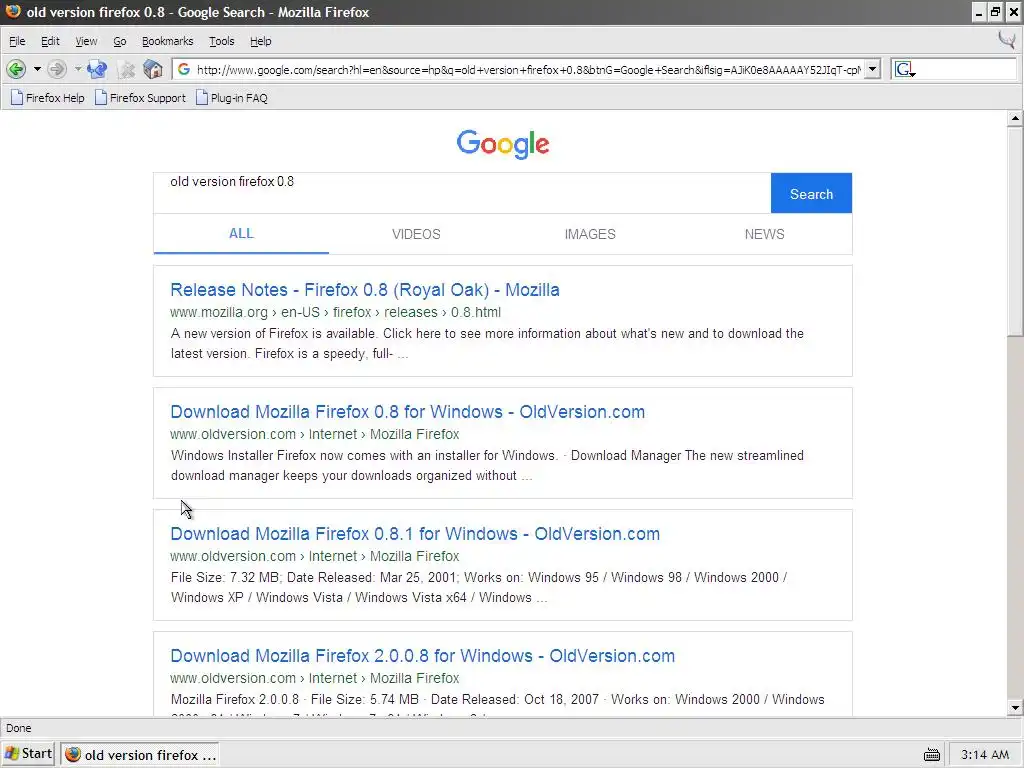Click the address bar URL field
This screenshot has height=768, width=1024.
coord(528,69)
